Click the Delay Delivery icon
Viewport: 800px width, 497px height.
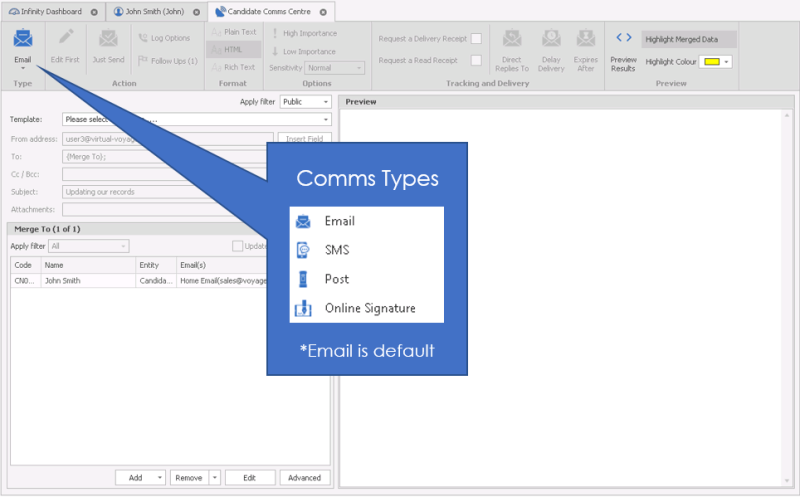point(551,42)
